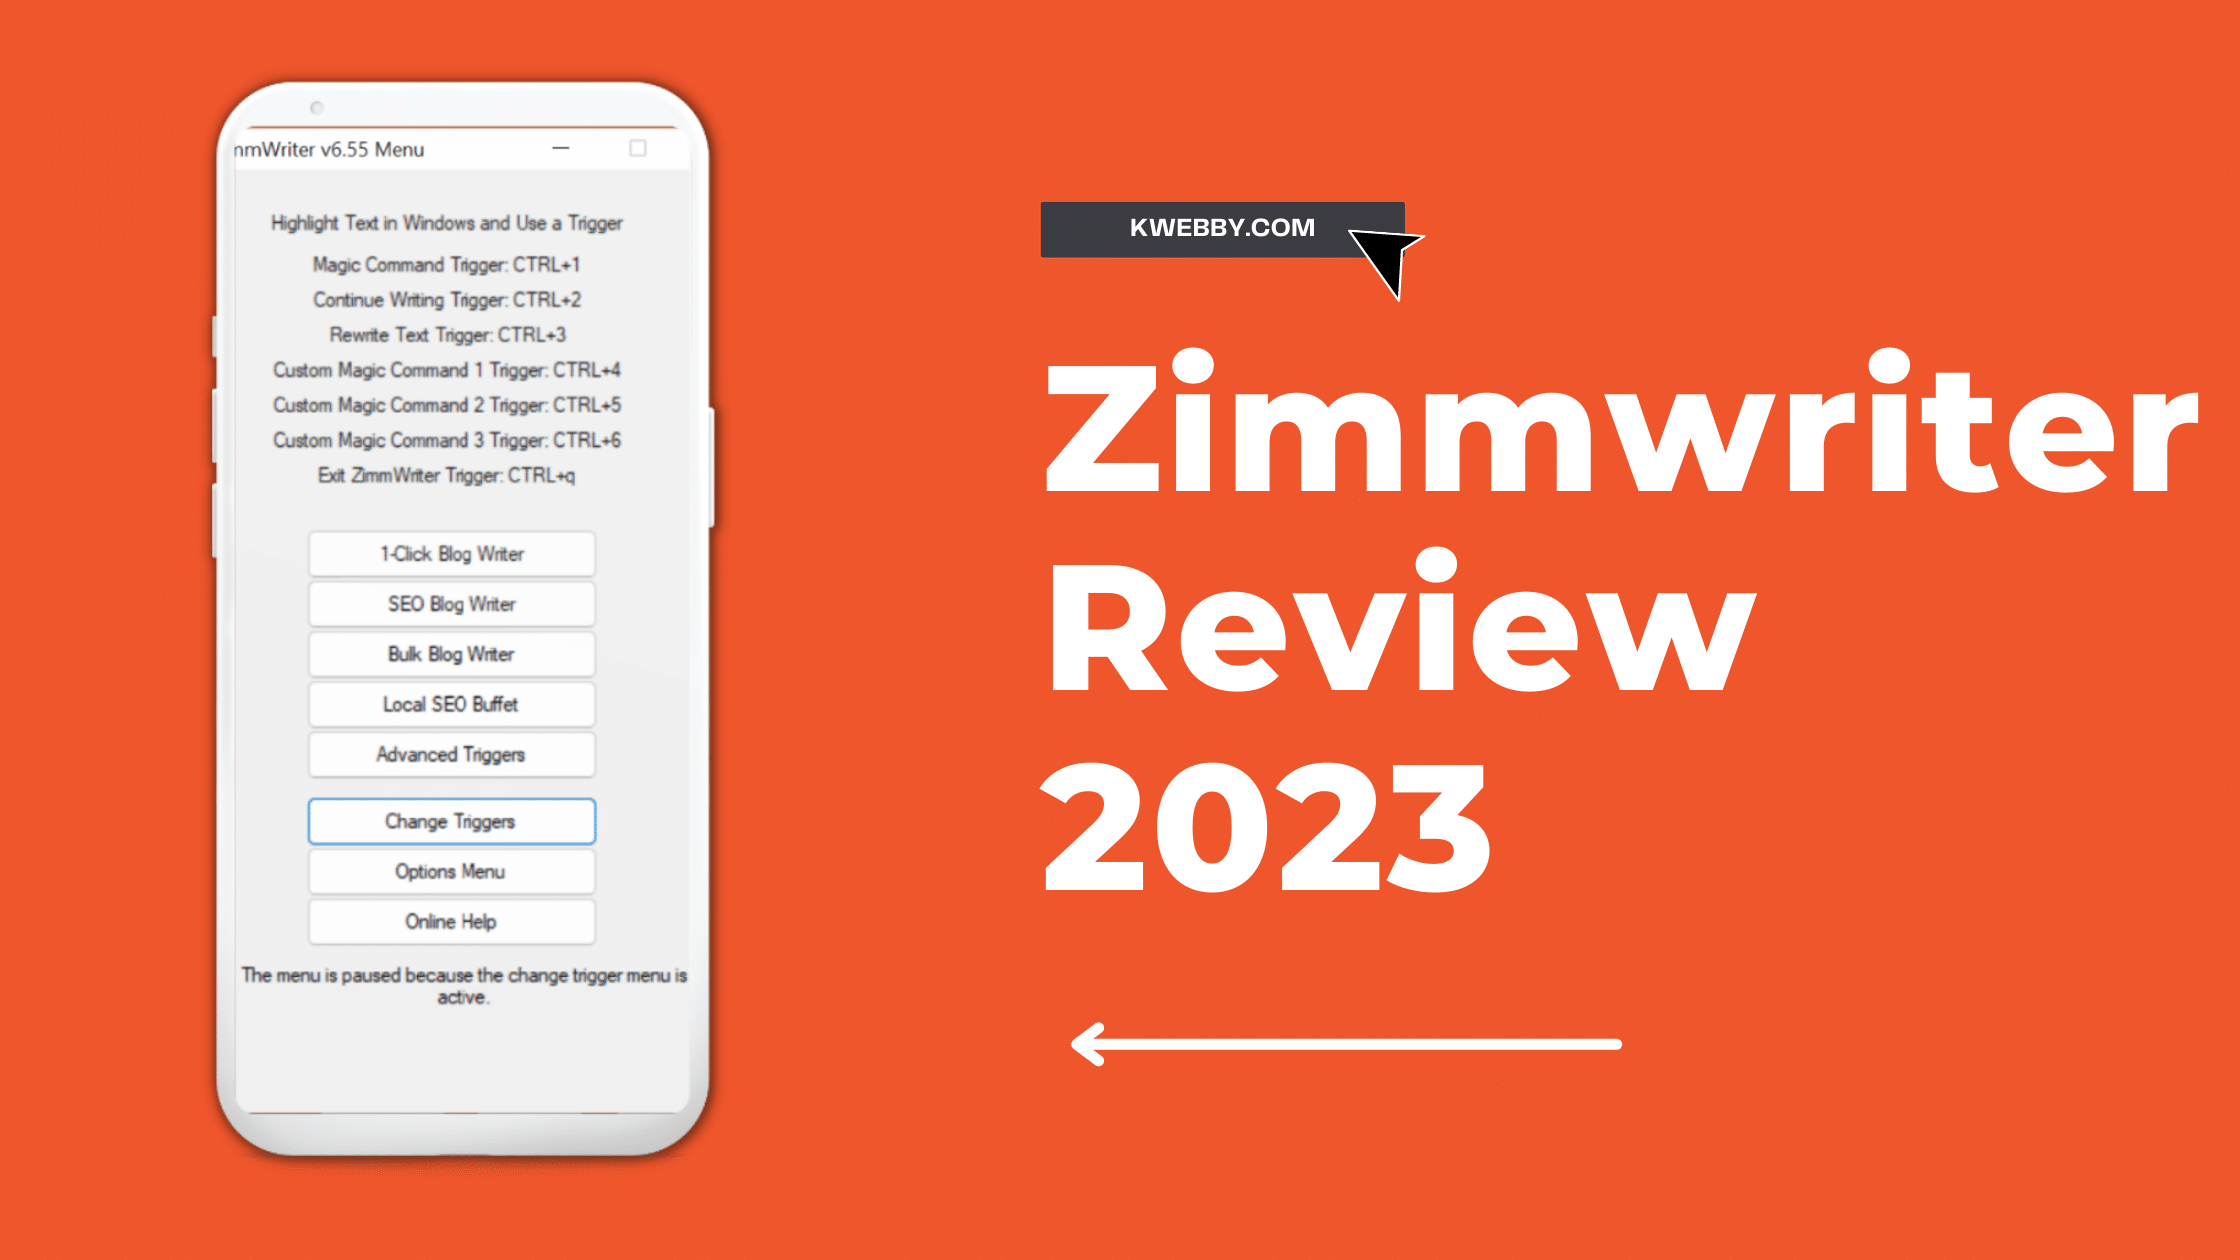The image size is (2240, 1260).
Task: Click the Online Help button
Action: tap(448, 922)
